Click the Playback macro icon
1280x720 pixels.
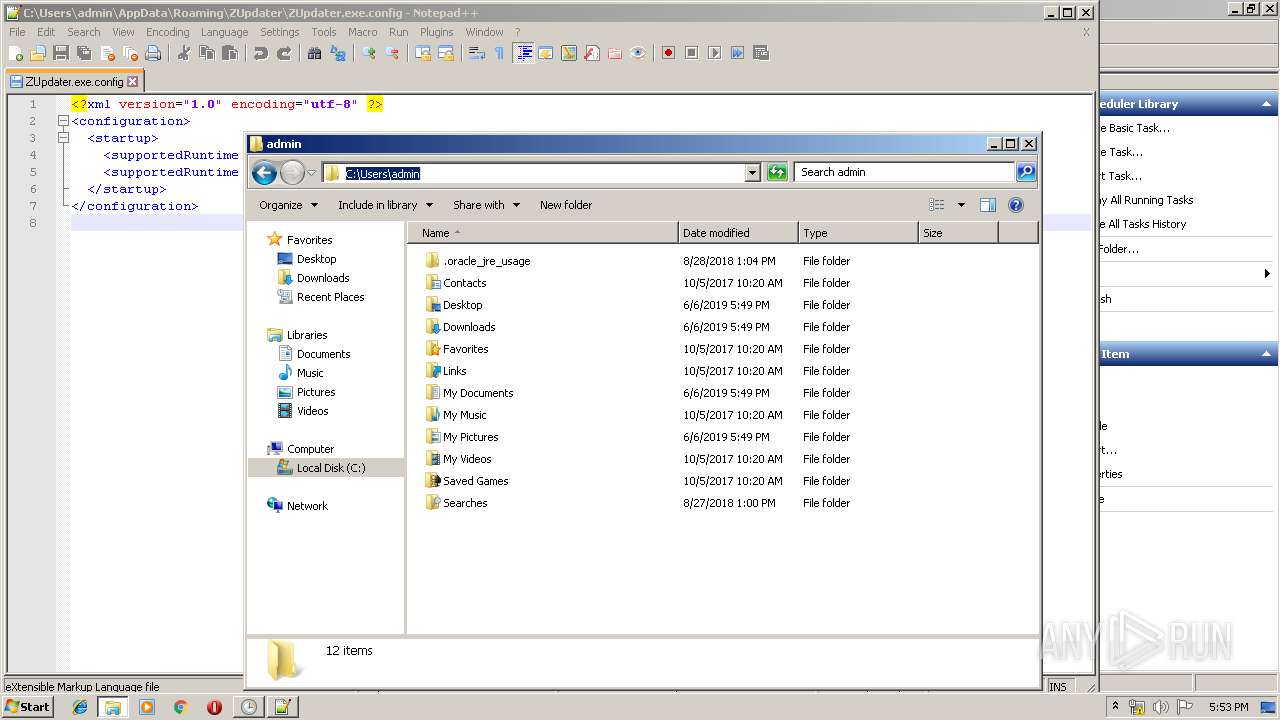[714, 53]
